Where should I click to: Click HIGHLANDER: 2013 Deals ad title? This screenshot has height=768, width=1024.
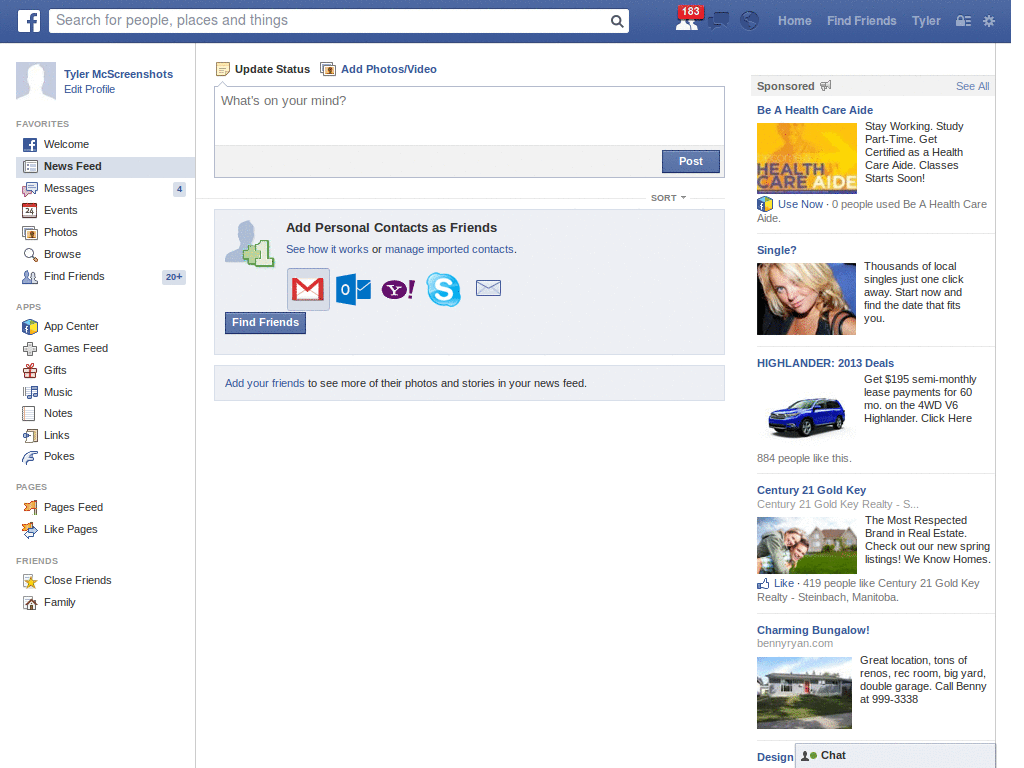[825, 363]
